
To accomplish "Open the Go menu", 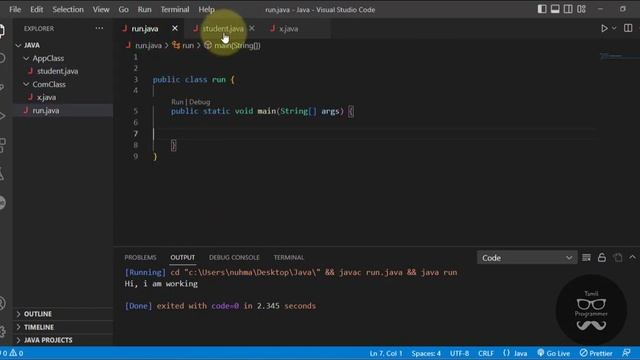I will pos(123,9).
